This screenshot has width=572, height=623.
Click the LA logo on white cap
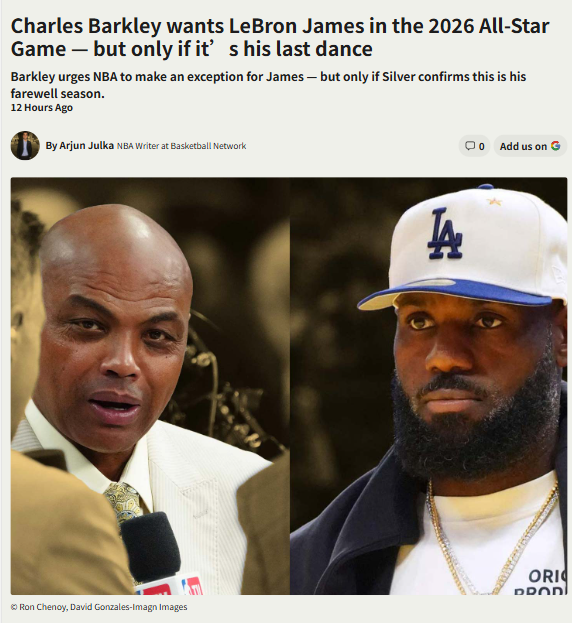(x=445, y=233)
